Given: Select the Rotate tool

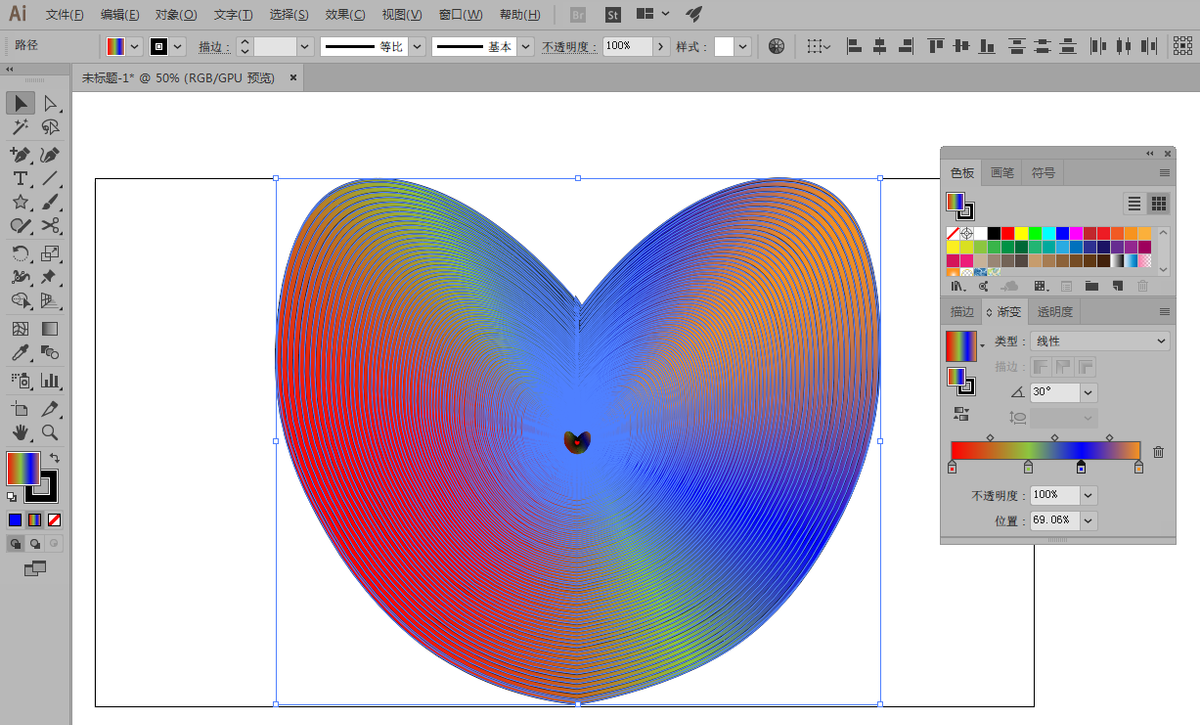Looking at the screenshot, I should point(20,253).
